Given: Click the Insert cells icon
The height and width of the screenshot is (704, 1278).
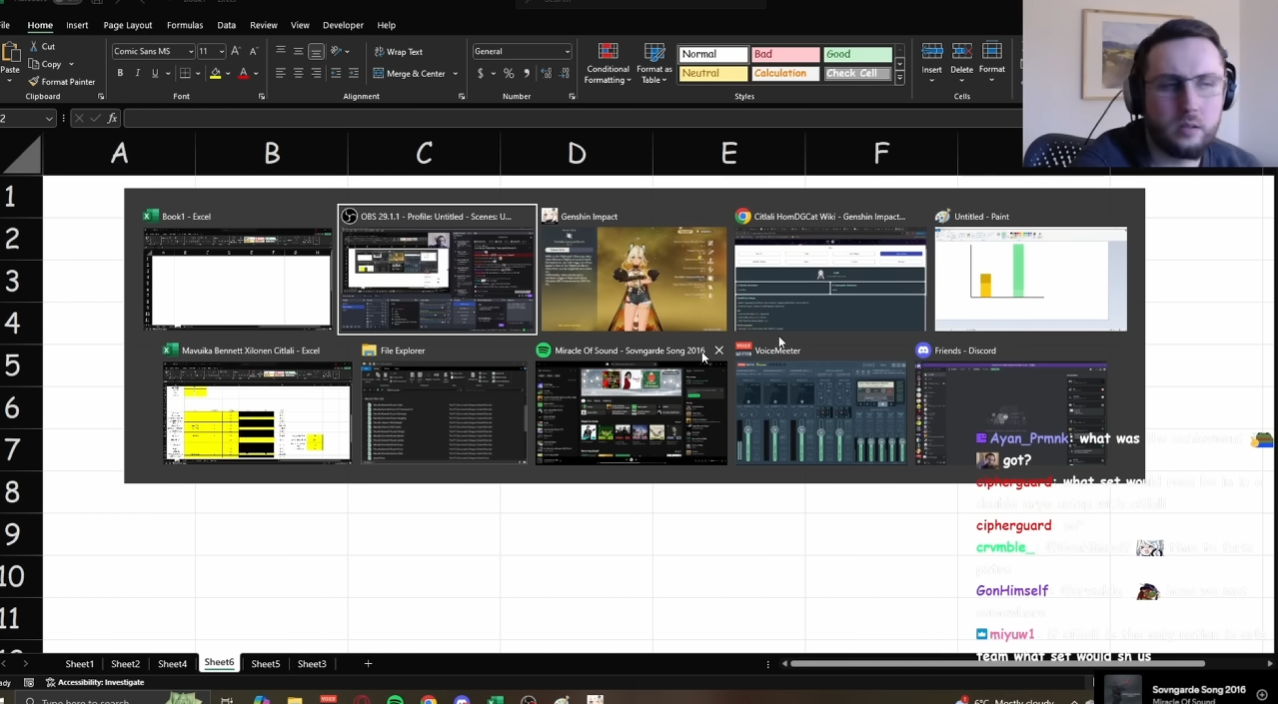Looking at the screenshot, I should [x=932, y=52].
